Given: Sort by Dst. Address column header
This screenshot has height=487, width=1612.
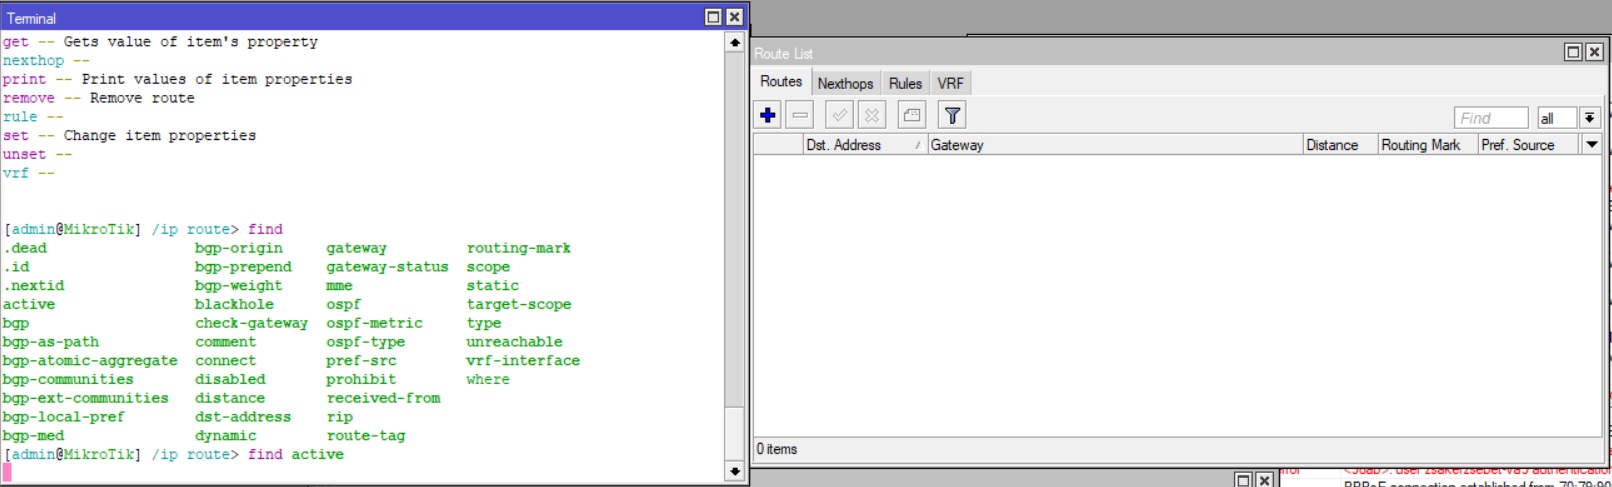Looking at the screenshot, I should (x=864, y=145).
